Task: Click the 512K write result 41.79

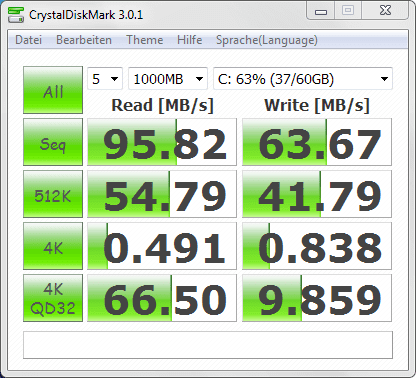Action: pos(317,194)
